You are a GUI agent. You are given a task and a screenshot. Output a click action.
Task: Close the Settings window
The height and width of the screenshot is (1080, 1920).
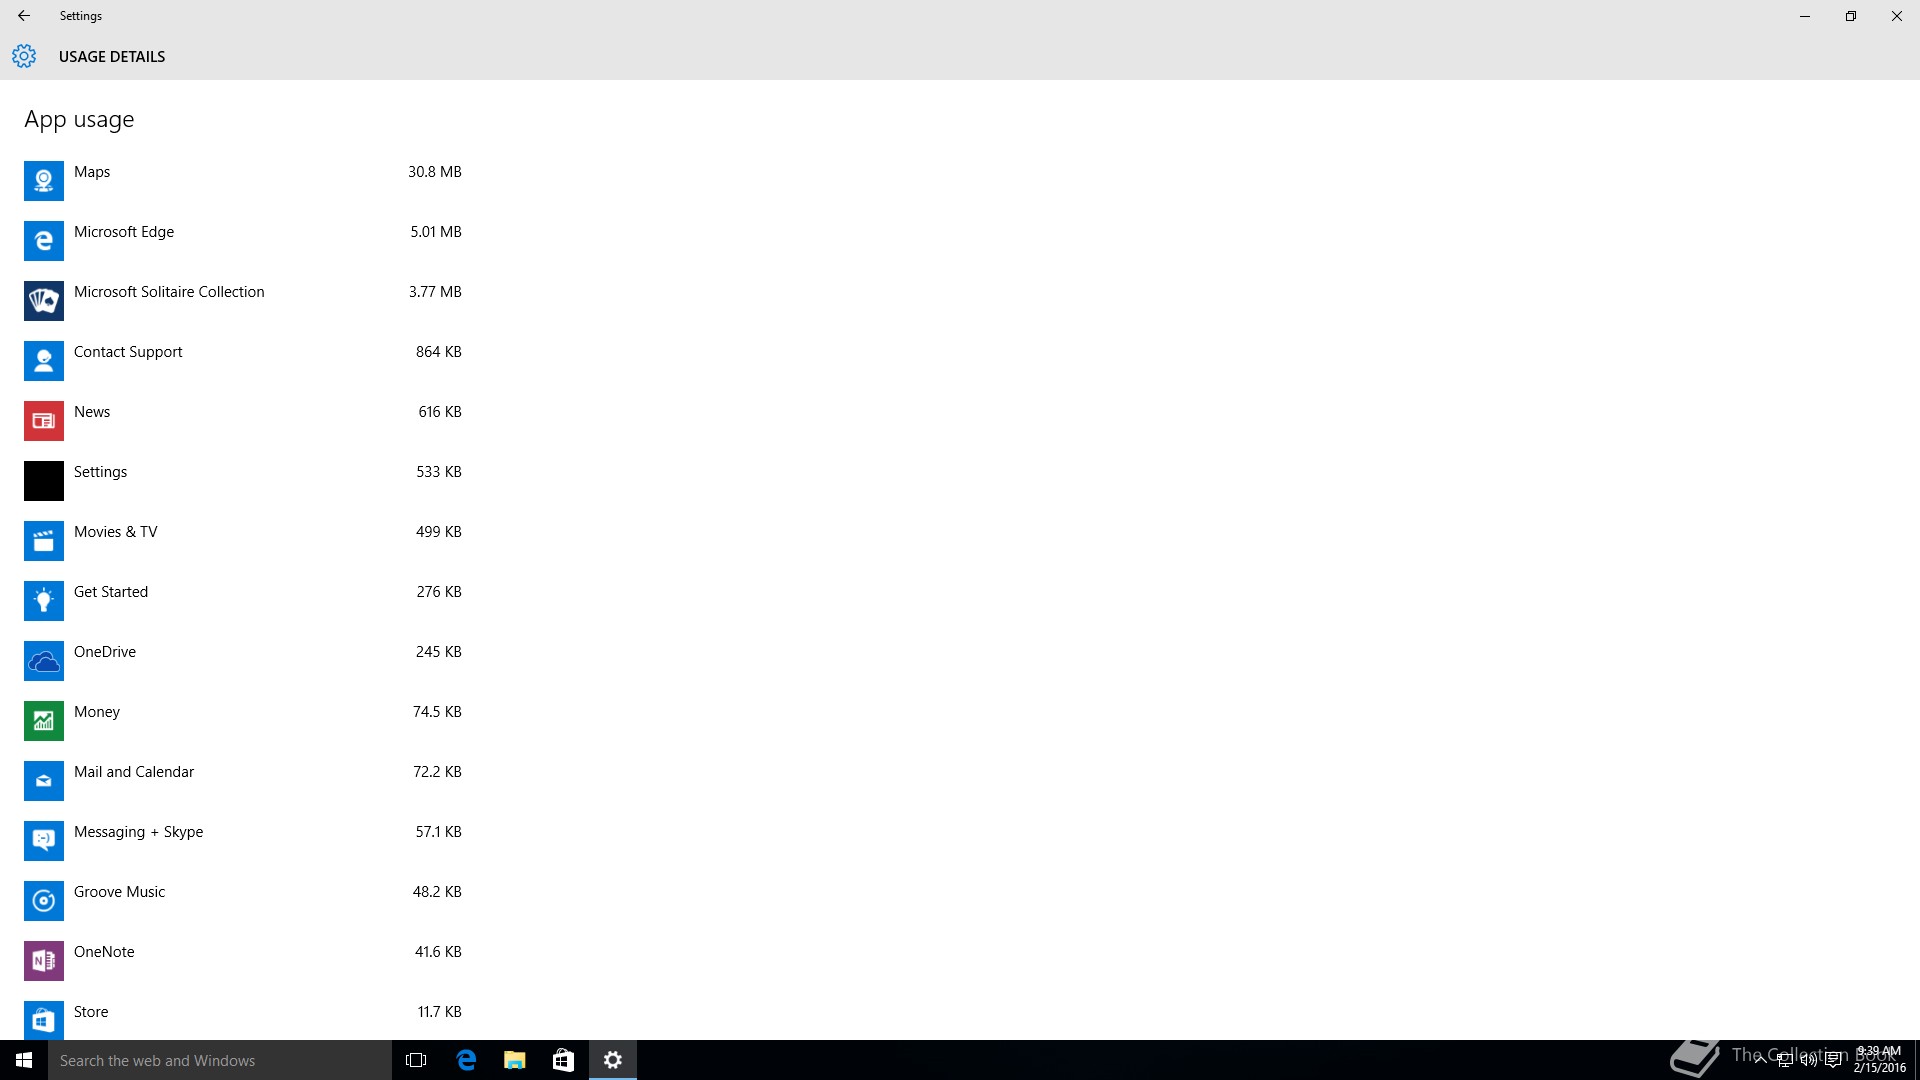click(x=1897, y=16)
